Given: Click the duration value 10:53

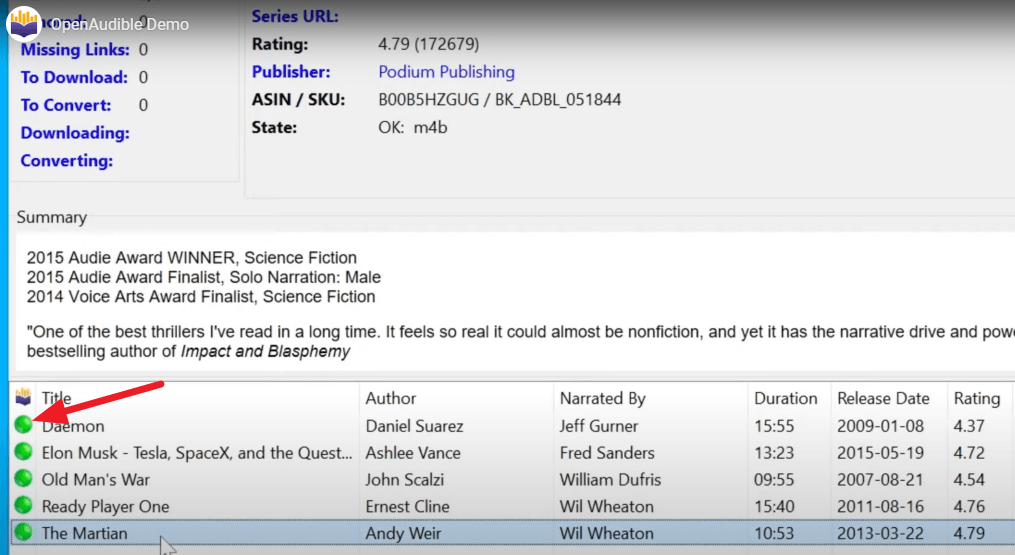Looking at the screenshot, I should point(774,533).
